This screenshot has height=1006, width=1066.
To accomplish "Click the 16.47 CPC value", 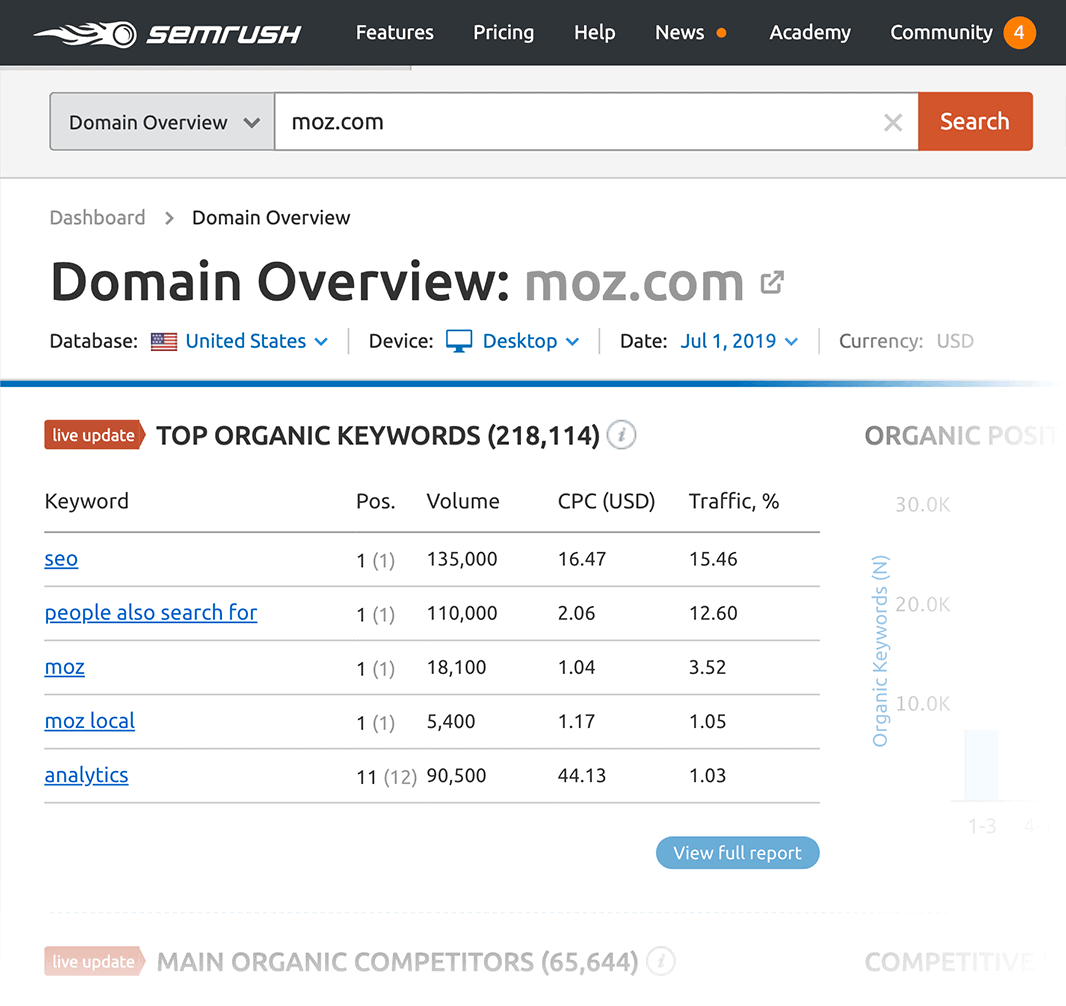I will 582,559.
